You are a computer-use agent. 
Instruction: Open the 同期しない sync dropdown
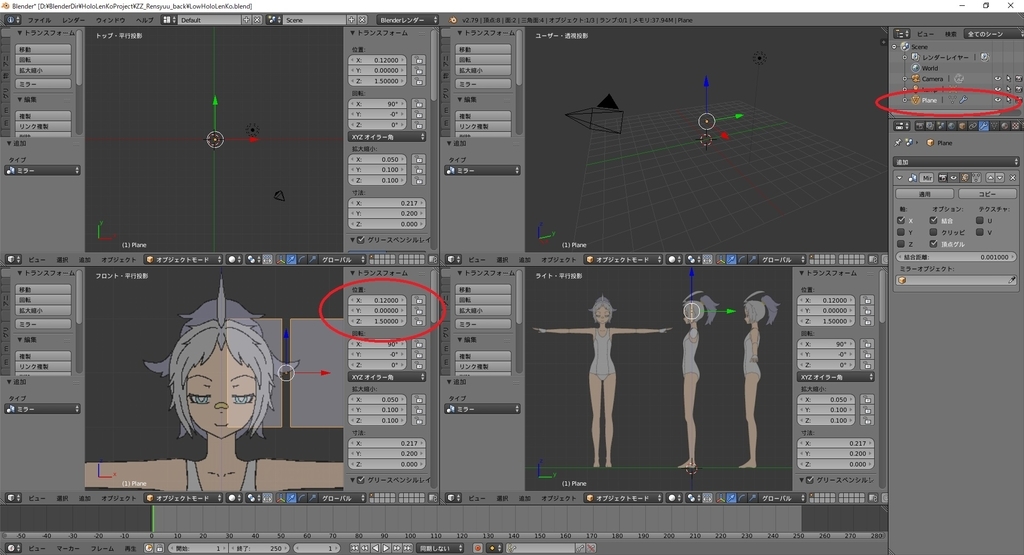click(441, 548)
